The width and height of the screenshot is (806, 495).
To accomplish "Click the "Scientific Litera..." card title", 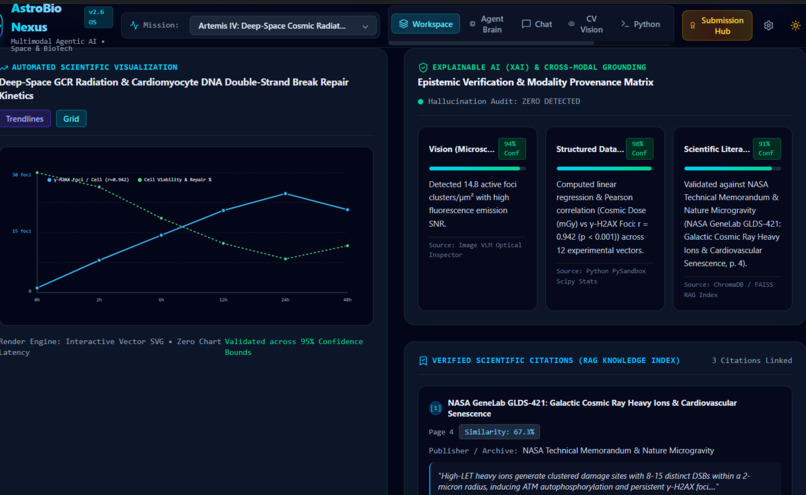I will coord(717,149).
